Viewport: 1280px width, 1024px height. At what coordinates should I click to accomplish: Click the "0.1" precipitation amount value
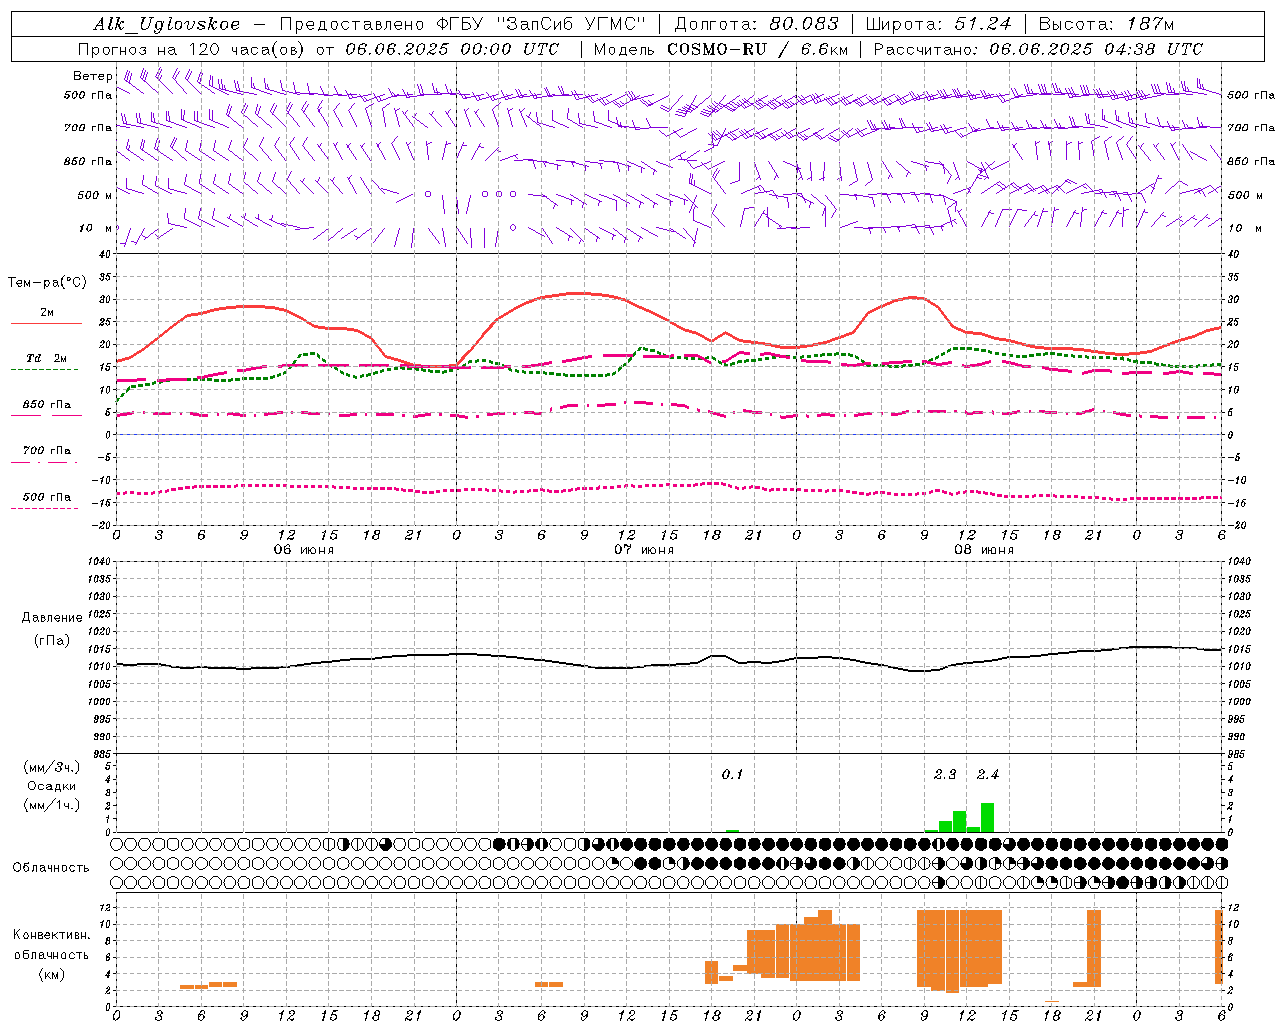[x=732, y=774]
